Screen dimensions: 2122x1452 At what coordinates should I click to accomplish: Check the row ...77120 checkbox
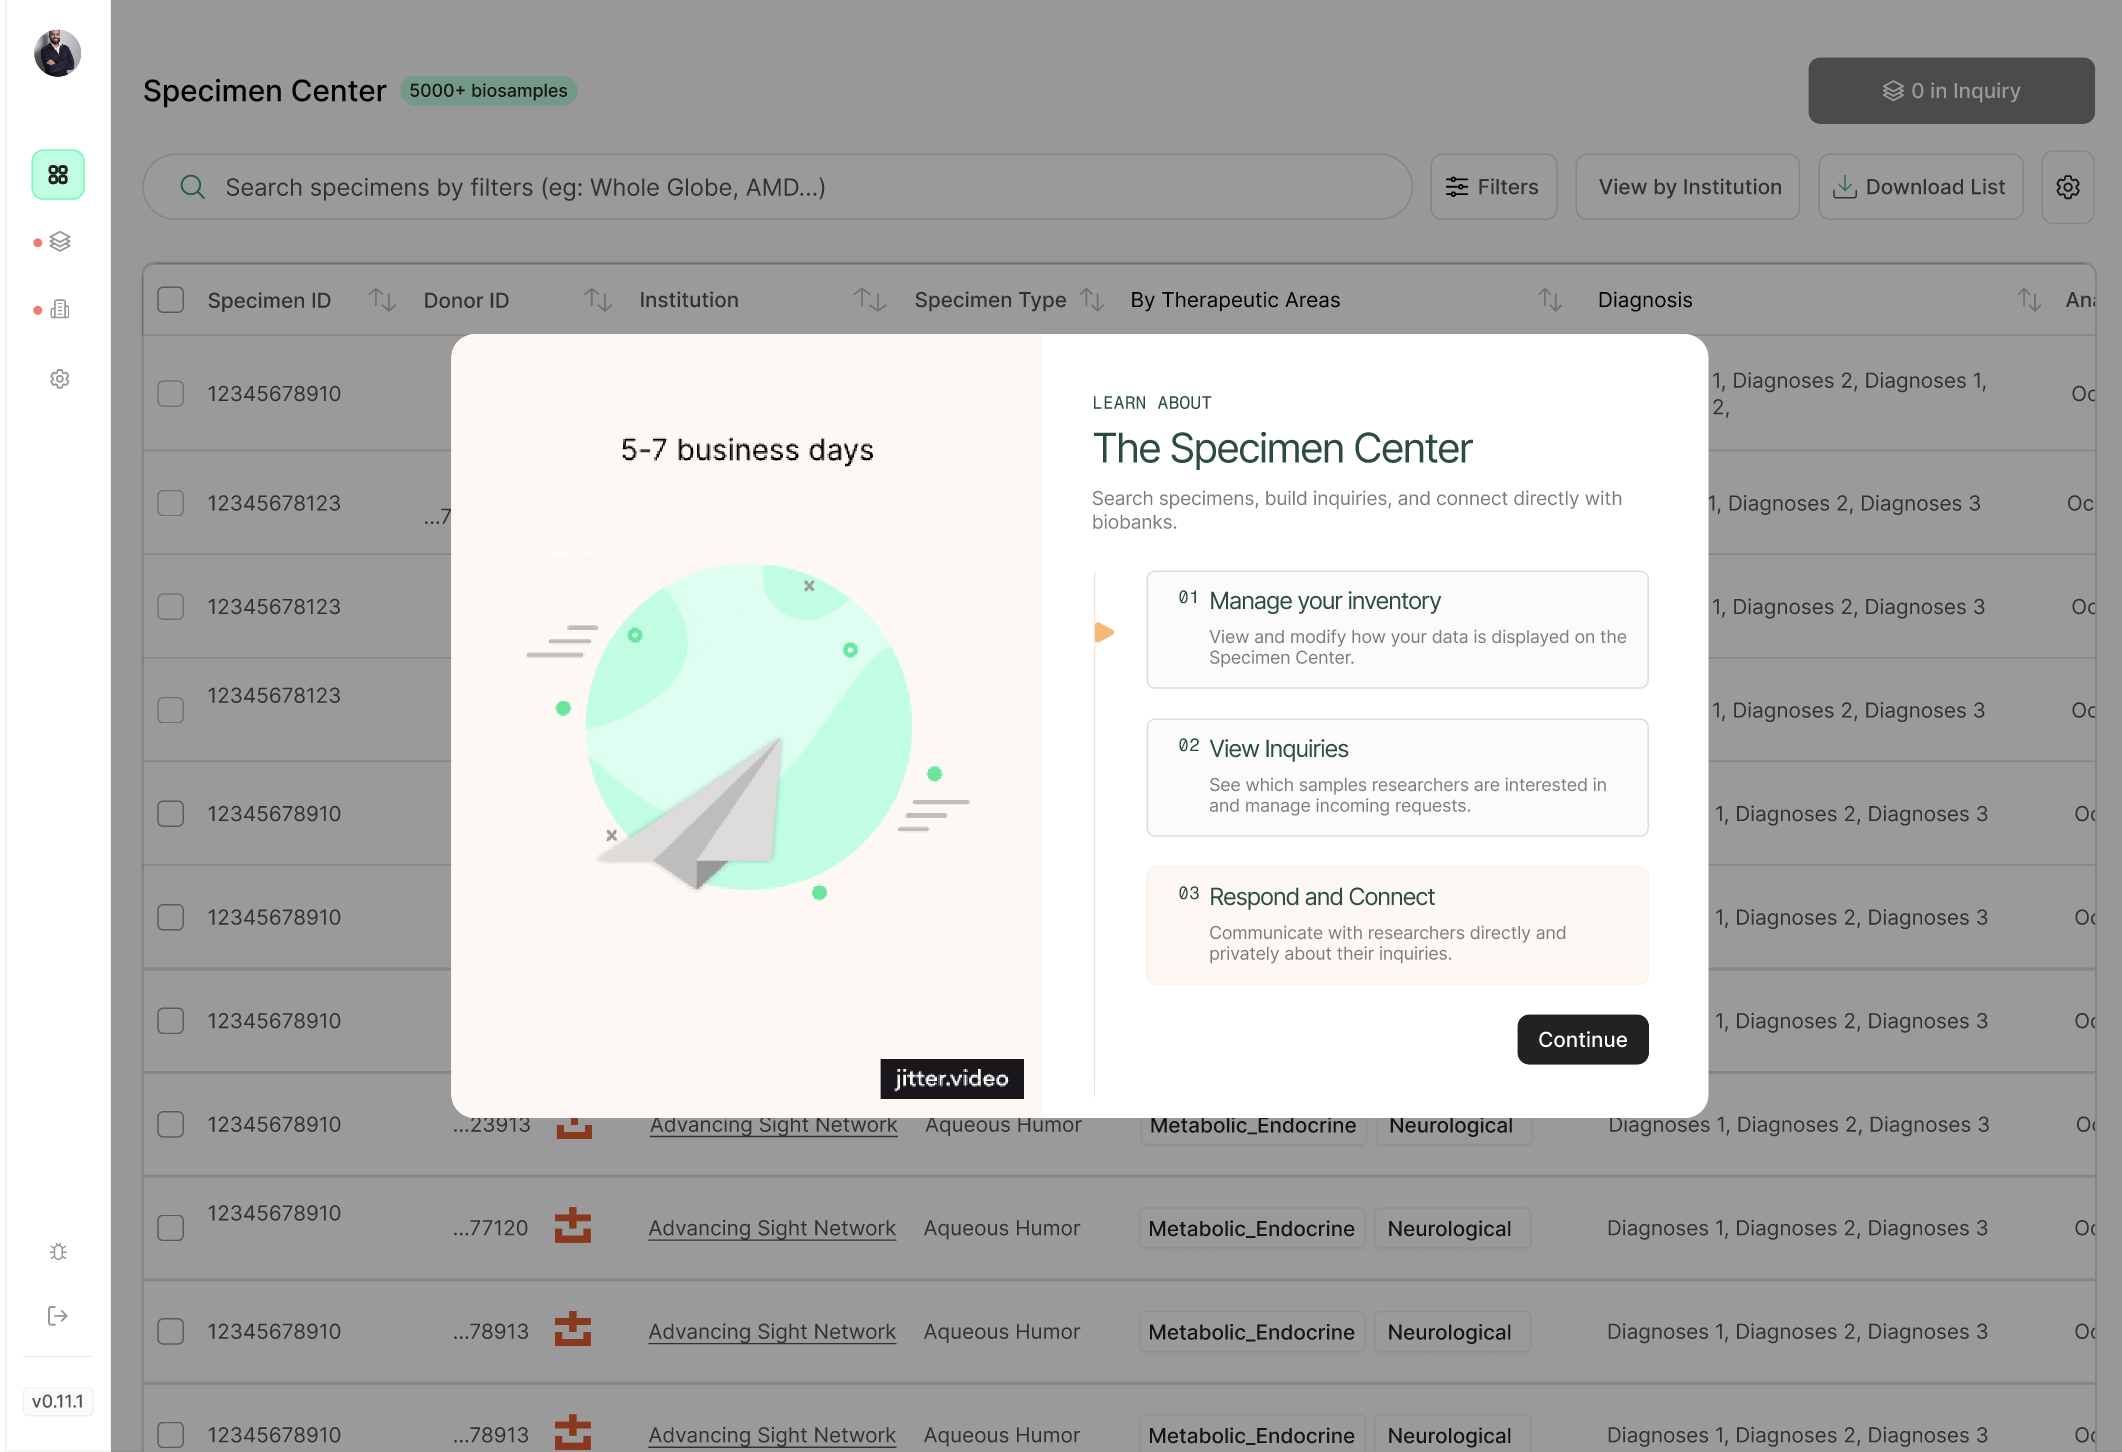tap(171, 1228)
